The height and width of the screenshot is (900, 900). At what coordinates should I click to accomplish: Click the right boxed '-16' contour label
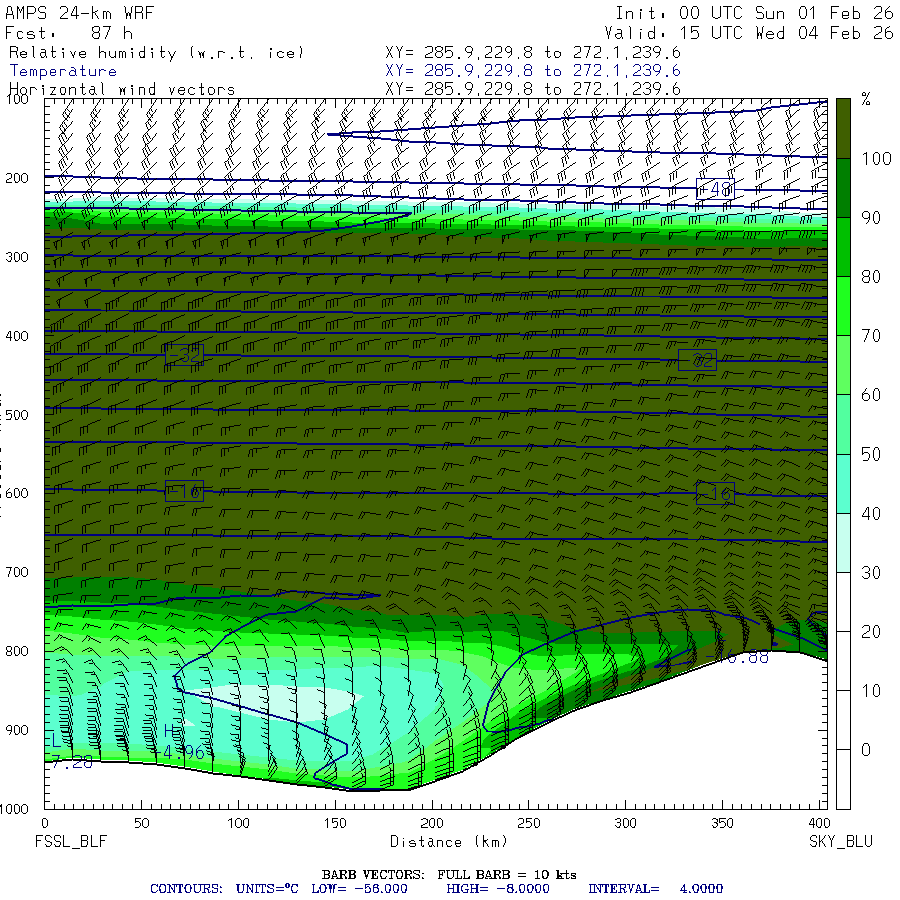tap(715, 494)
